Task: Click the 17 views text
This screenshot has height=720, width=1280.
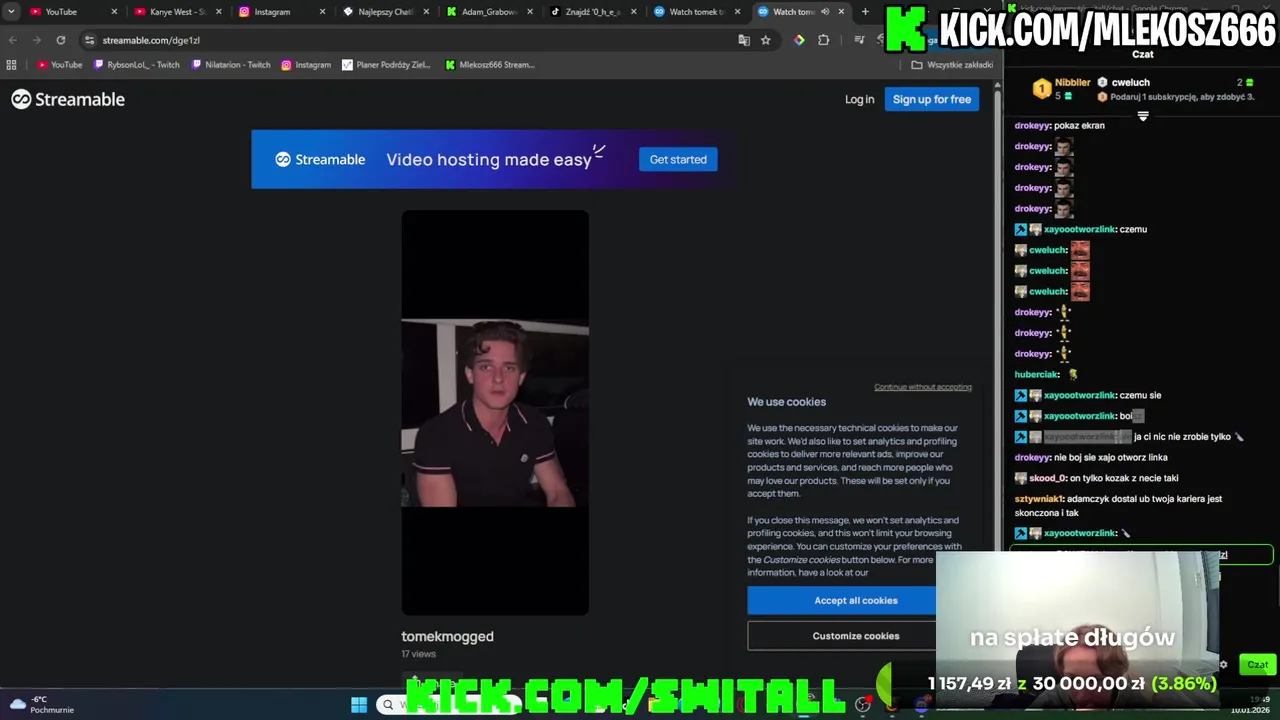Action: (418, 654)
